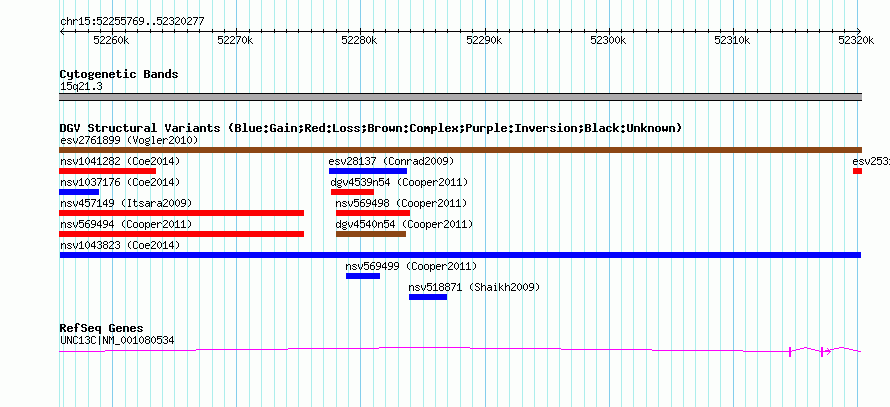Open the dgv4540n54 (Cooper2011) label
The image size is (890, 407).
click(x=405, y=224)
